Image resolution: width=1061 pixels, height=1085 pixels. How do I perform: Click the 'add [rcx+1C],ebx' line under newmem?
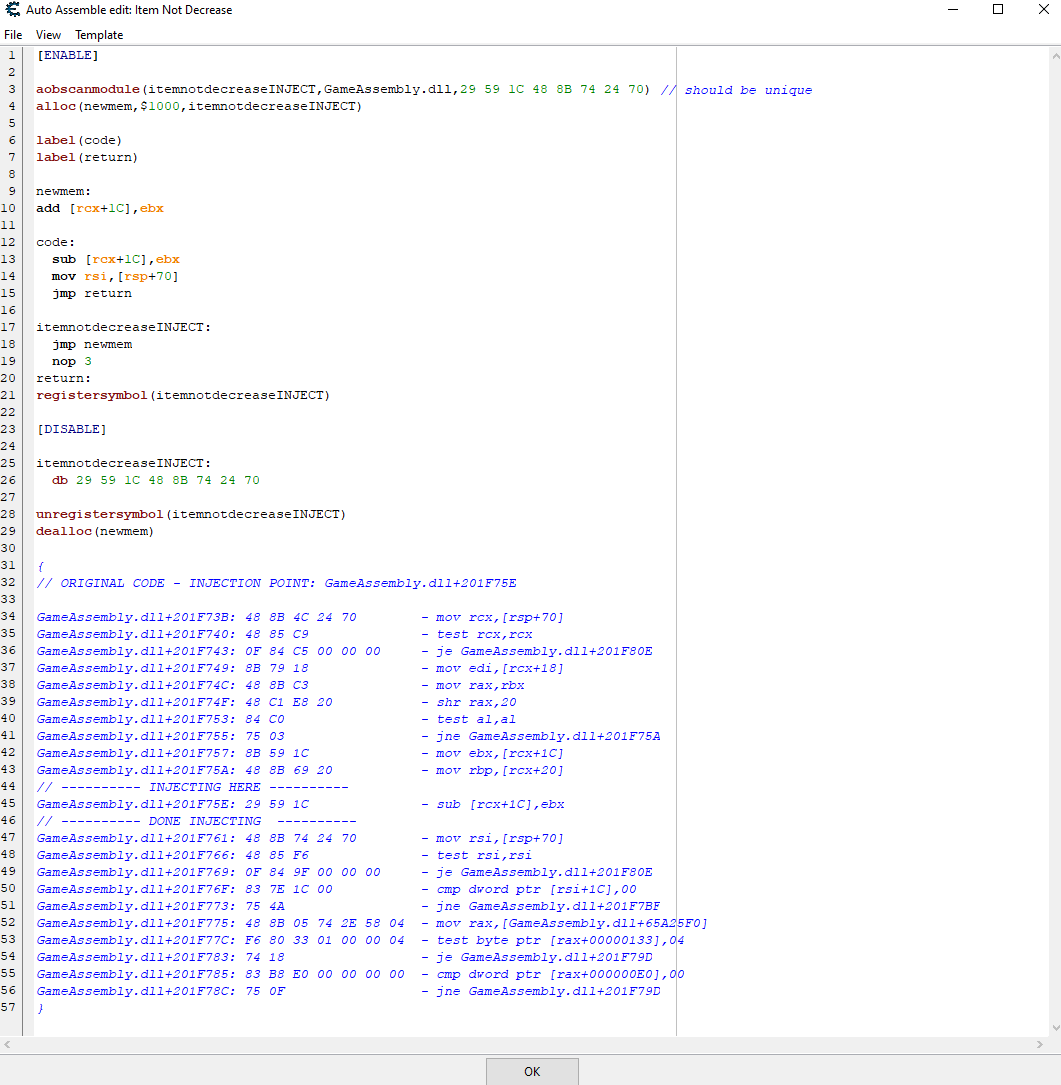coord(100,209)
